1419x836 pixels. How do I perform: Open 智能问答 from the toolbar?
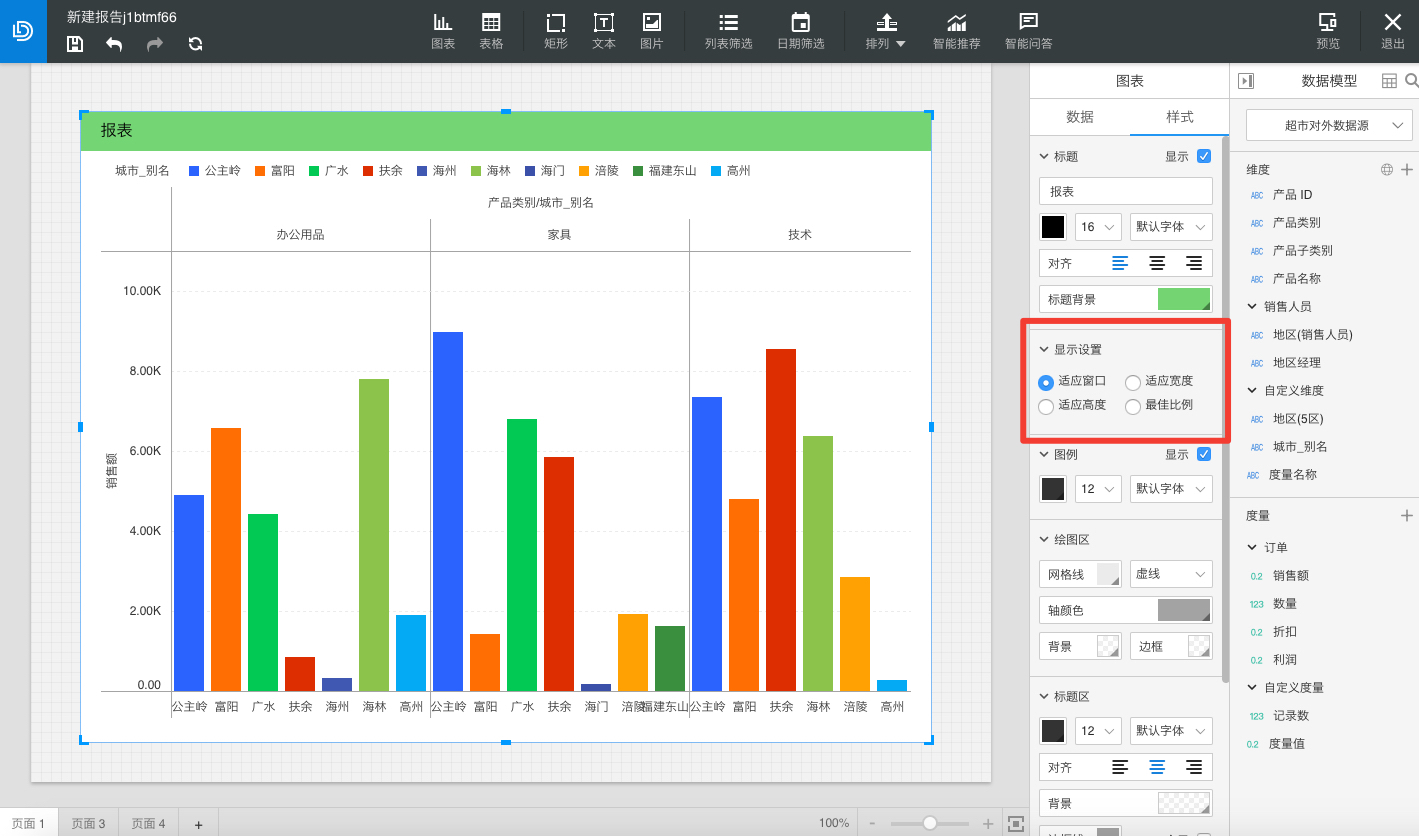click(1028, 31)
